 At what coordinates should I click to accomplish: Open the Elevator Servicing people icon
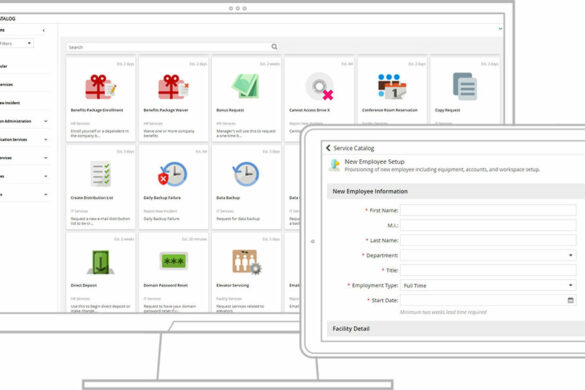pyautogui.click(x=247, y=262)
